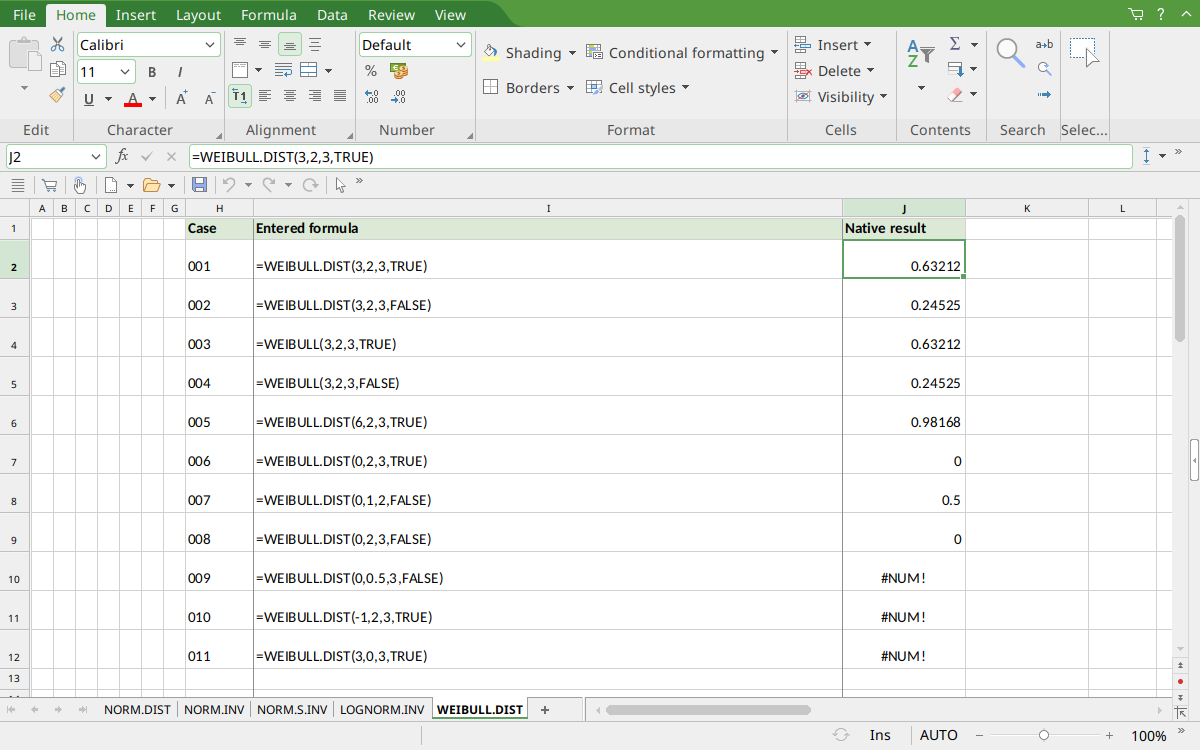Click the Open folder icon
Screen dimensions: 1200x750
point(152,185)
